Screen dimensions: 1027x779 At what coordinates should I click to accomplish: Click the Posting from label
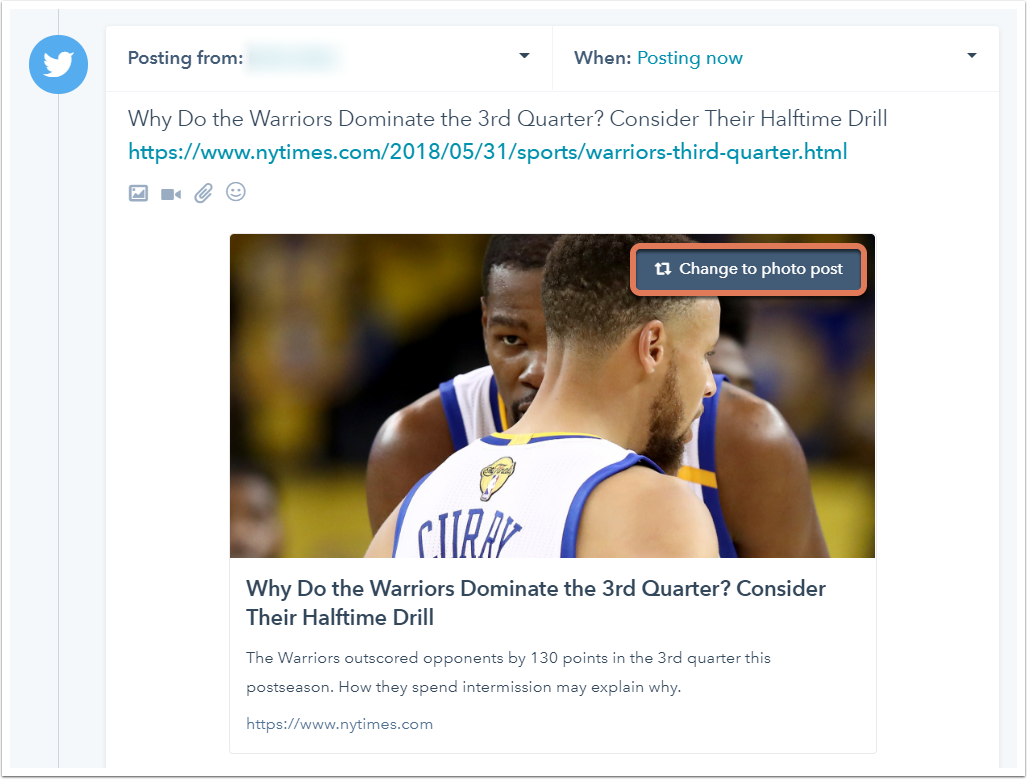[185, 58]
